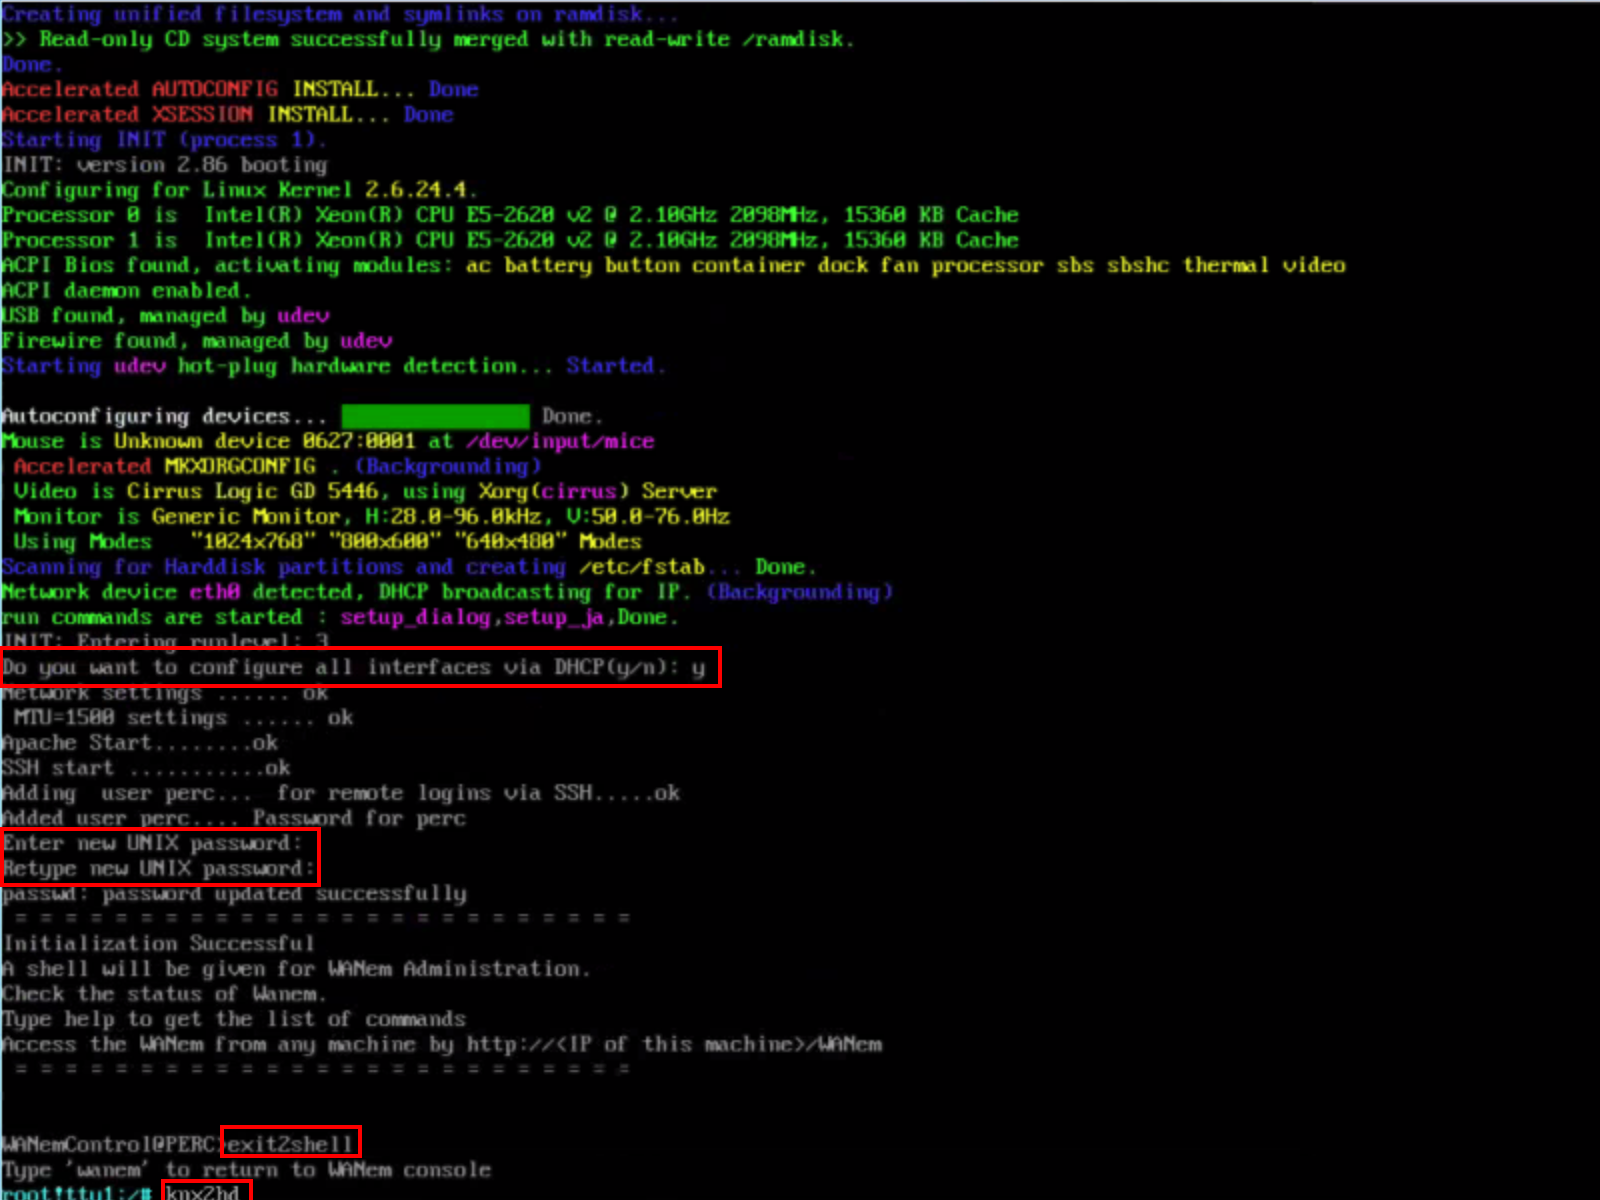This screenshot has width=1600, height=1200.
Task: Click the "/dev/input/mice" device path
Action: click(560, 441)
